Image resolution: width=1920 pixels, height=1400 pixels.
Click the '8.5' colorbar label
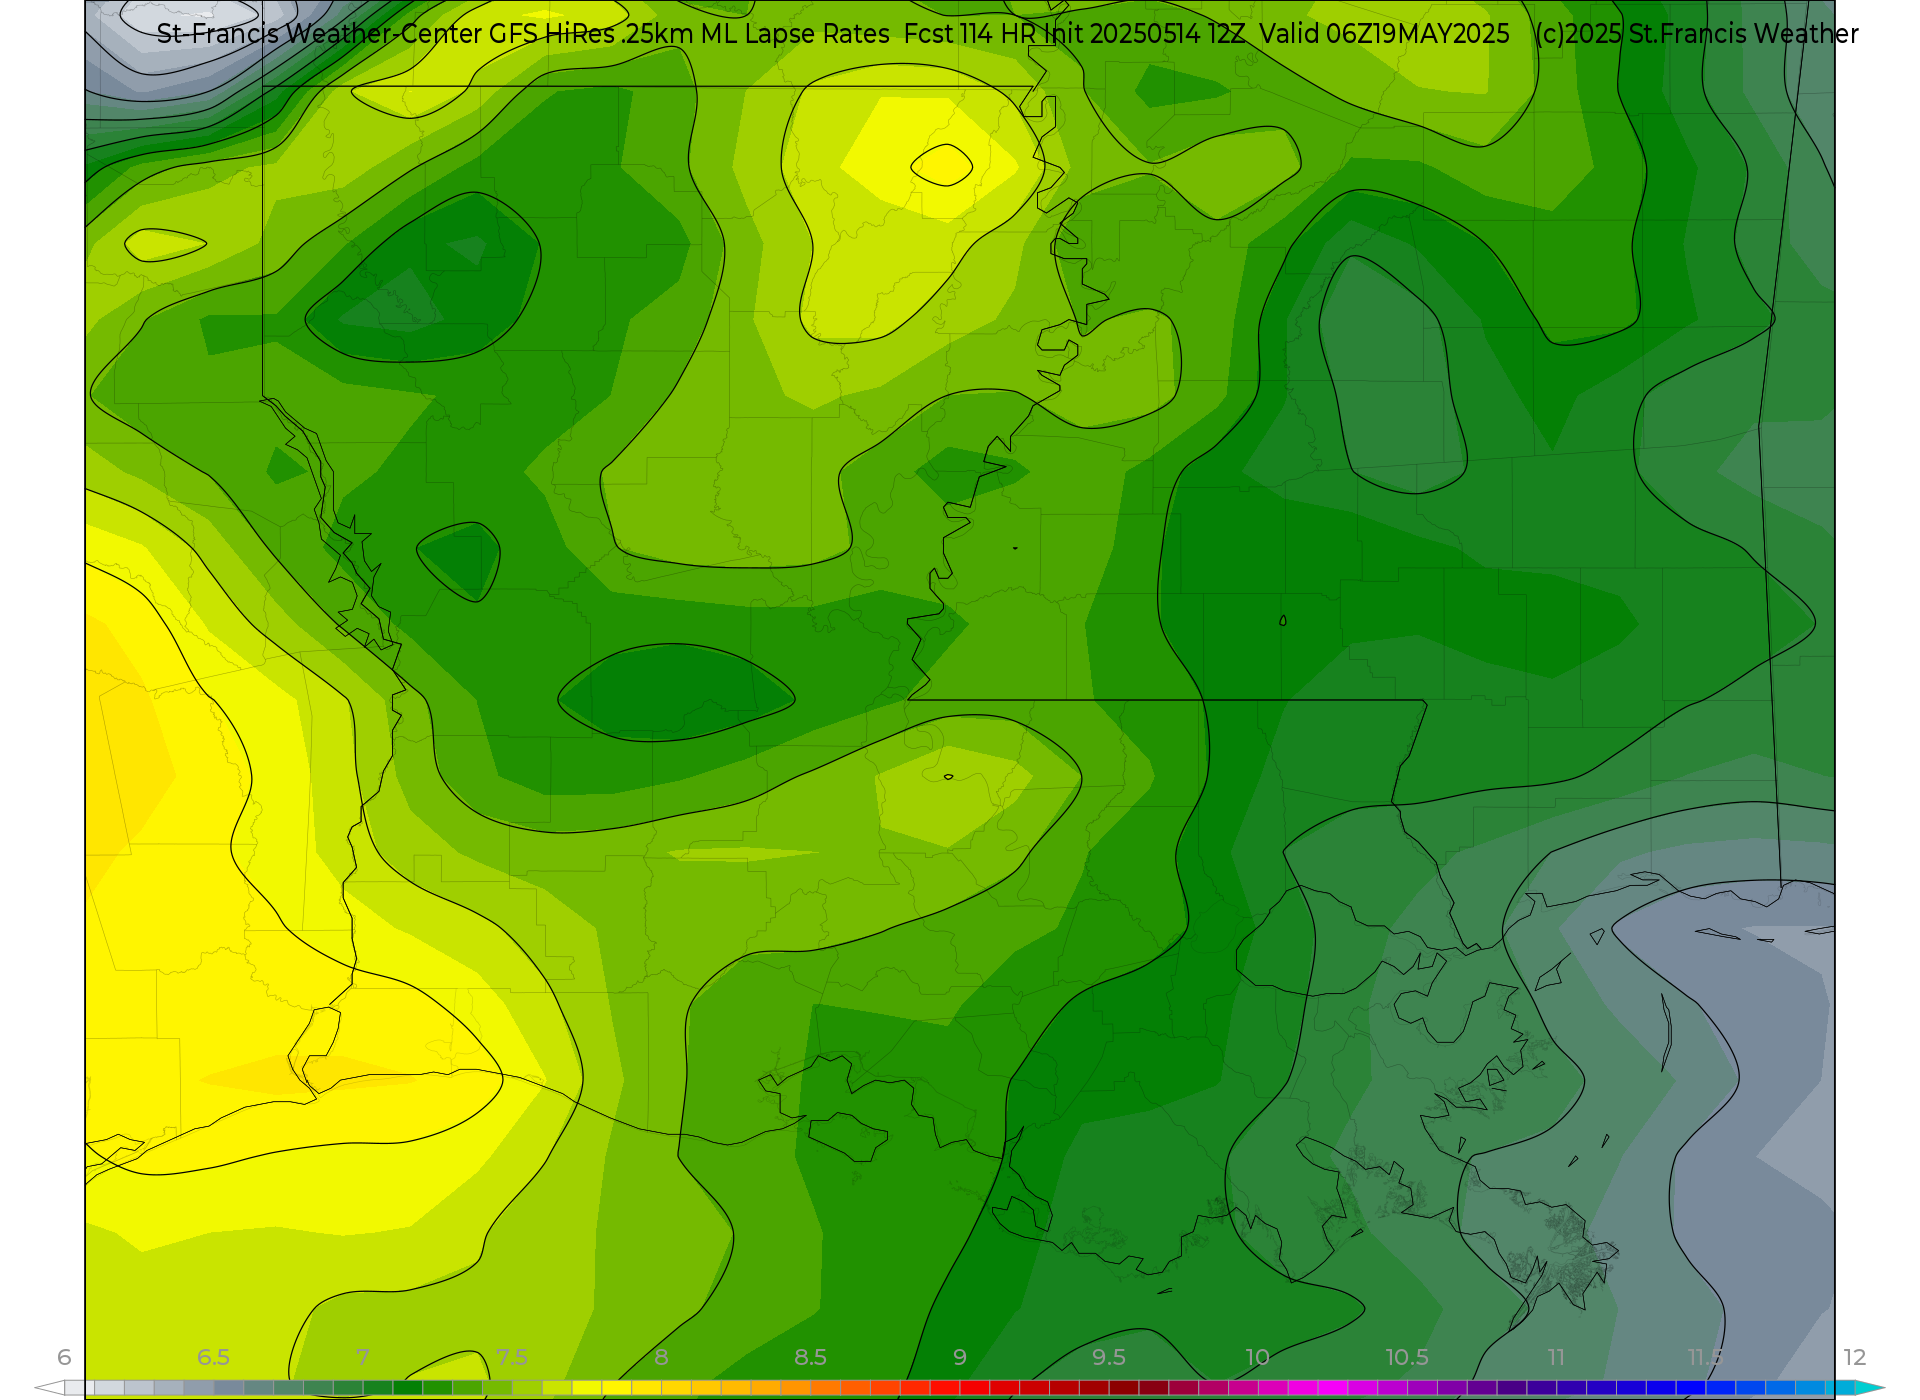[x=810, y=1357]
